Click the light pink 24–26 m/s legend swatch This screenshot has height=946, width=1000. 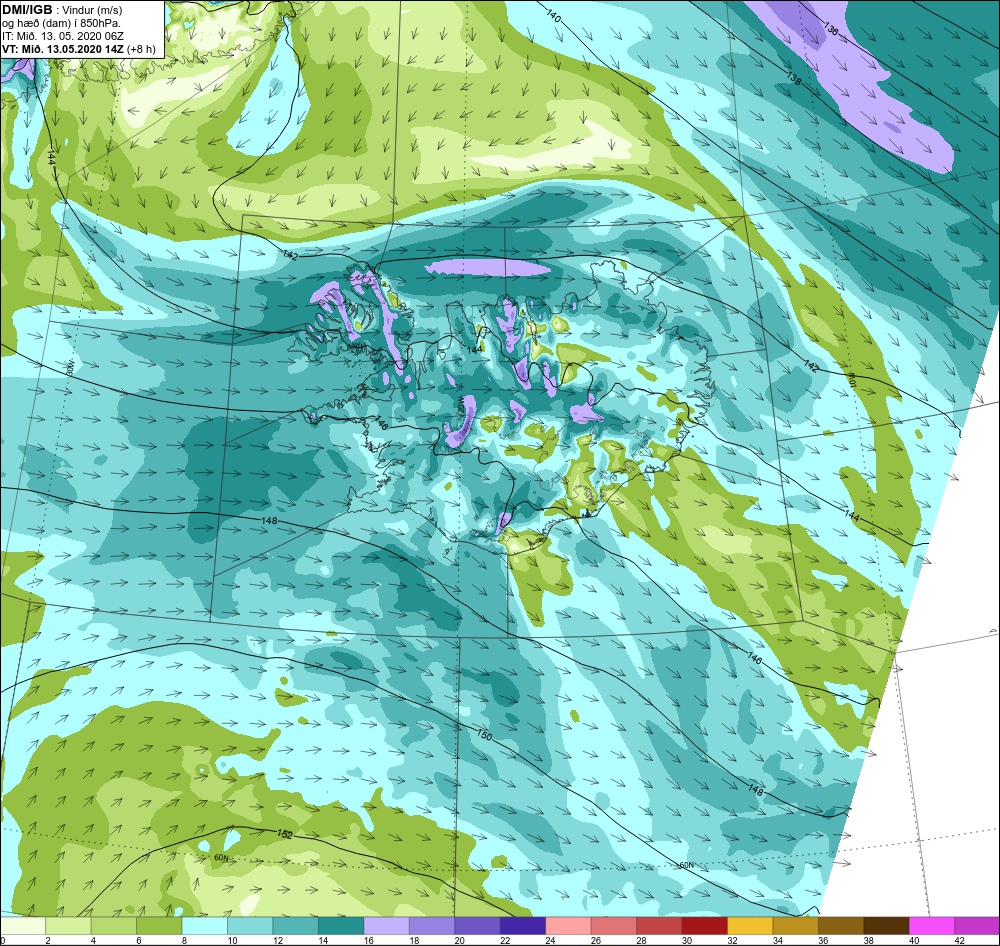(568, 926)
